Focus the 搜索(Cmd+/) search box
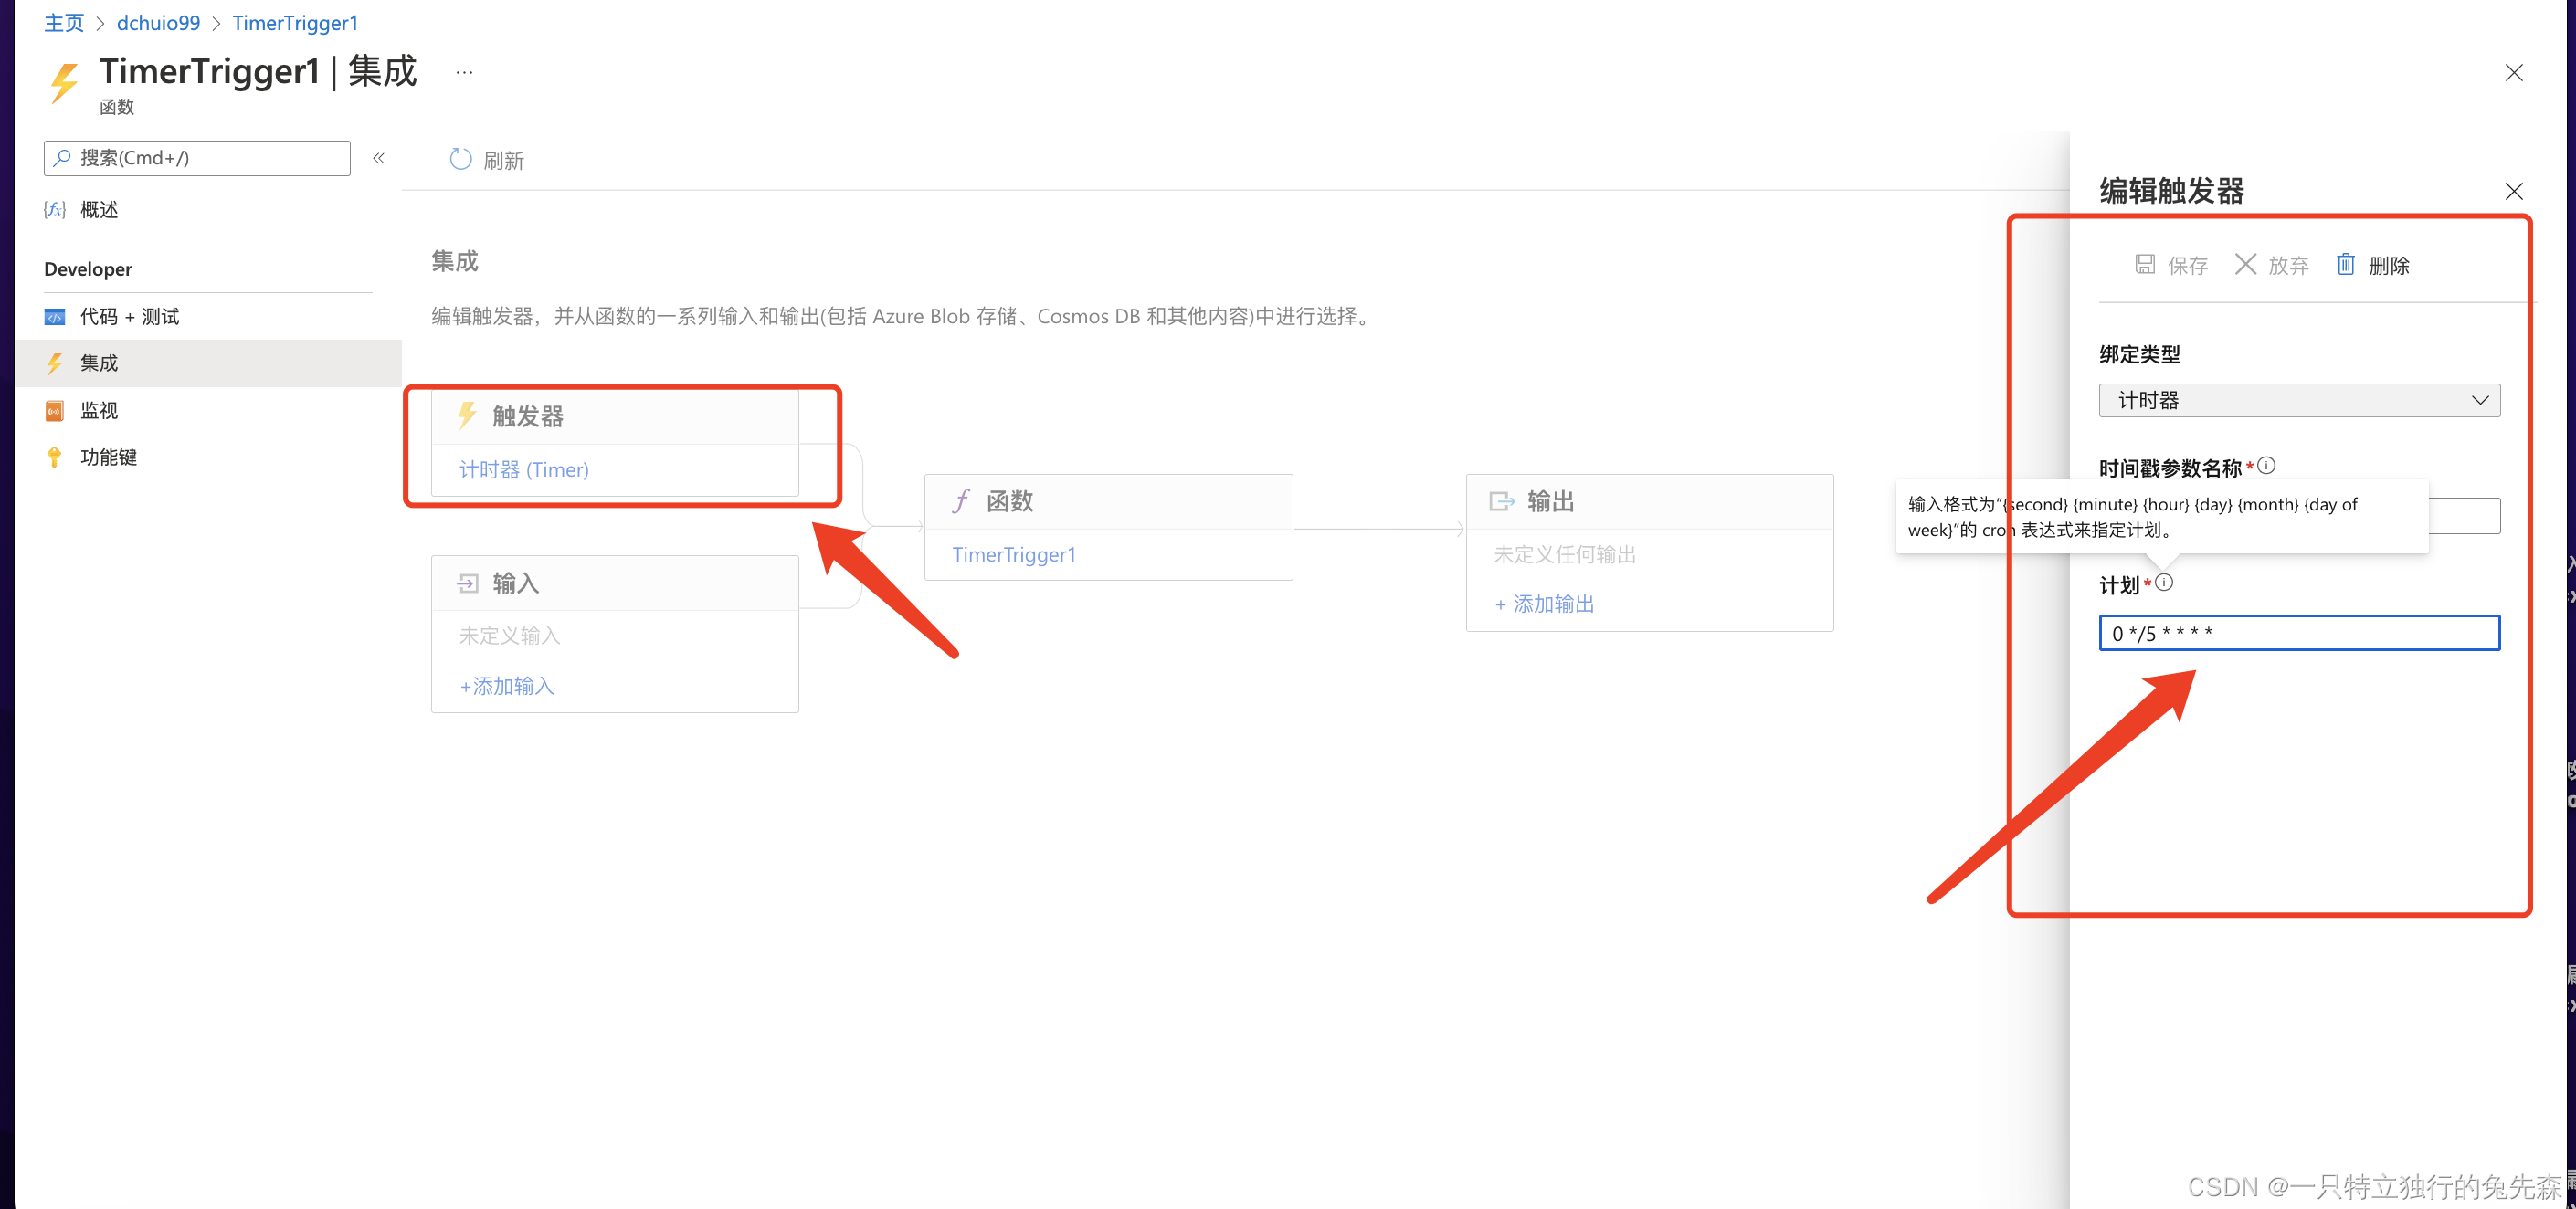Viewport: 2576px width, 1209px height. pos(197,158)
